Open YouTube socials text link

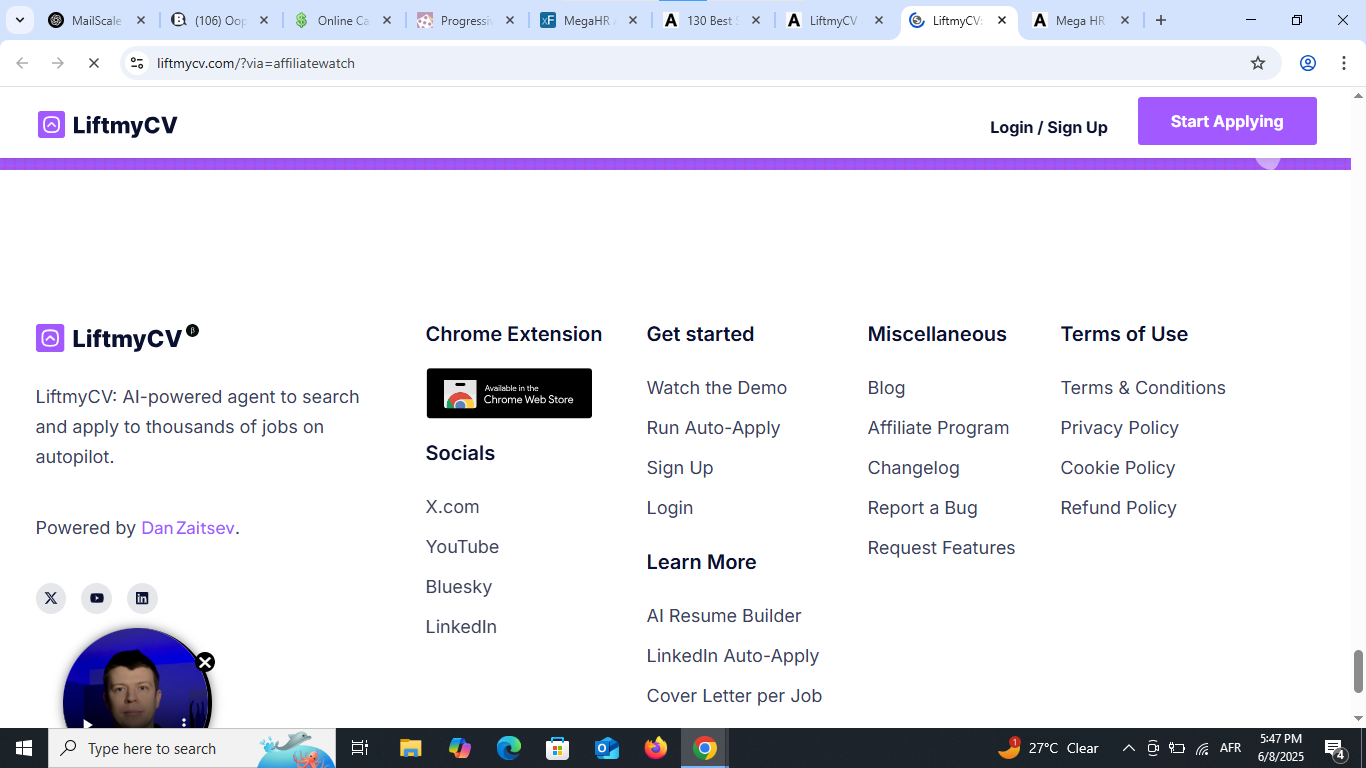[462, 547]
